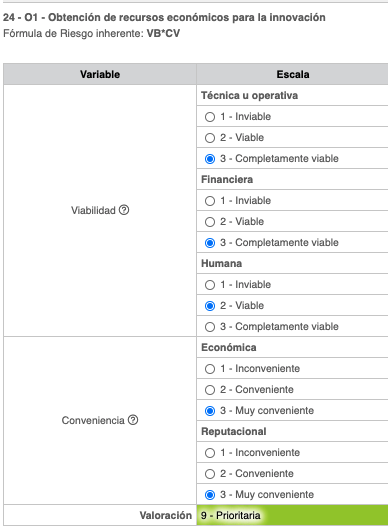
Task: Open the Conveniencia help question mark icon
Action: point(133,420)
